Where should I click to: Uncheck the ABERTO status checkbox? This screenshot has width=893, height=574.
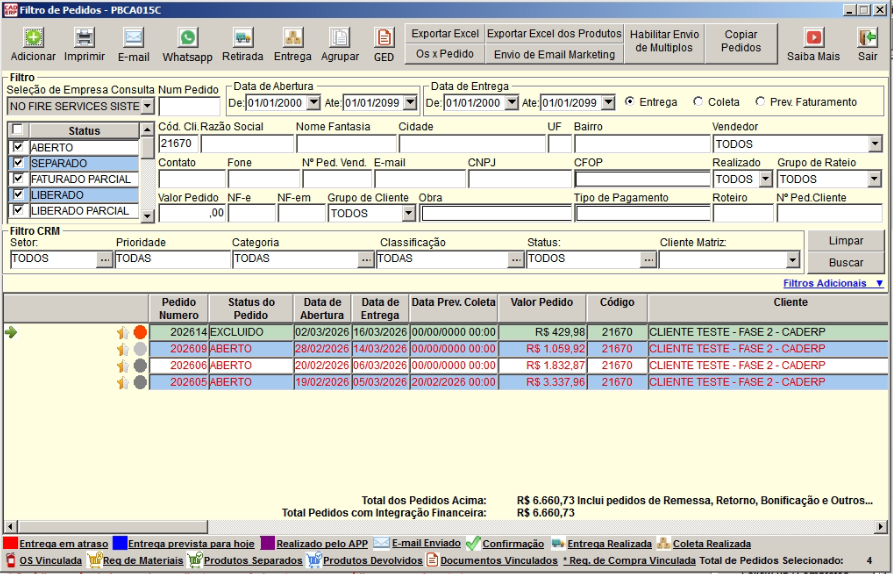click(x=18, y=147)
